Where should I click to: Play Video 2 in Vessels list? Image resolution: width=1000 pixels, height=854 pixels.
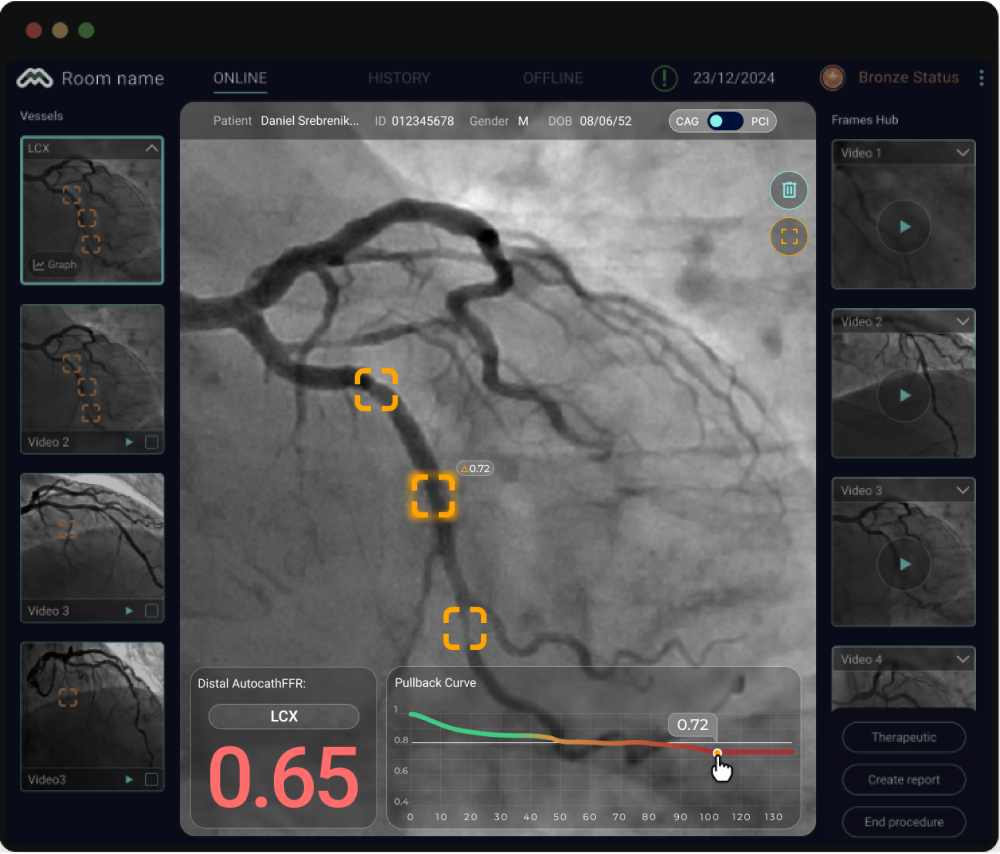pyautogui.click(x=129, y=442)
